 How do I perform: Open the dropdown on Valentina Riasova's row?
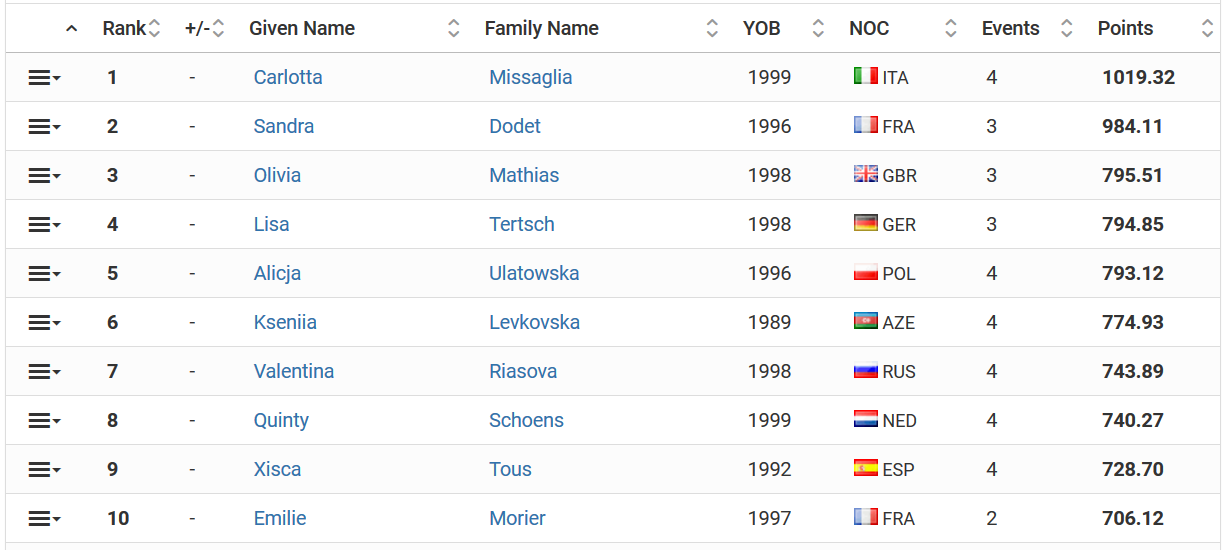click(x=44, y=372)
